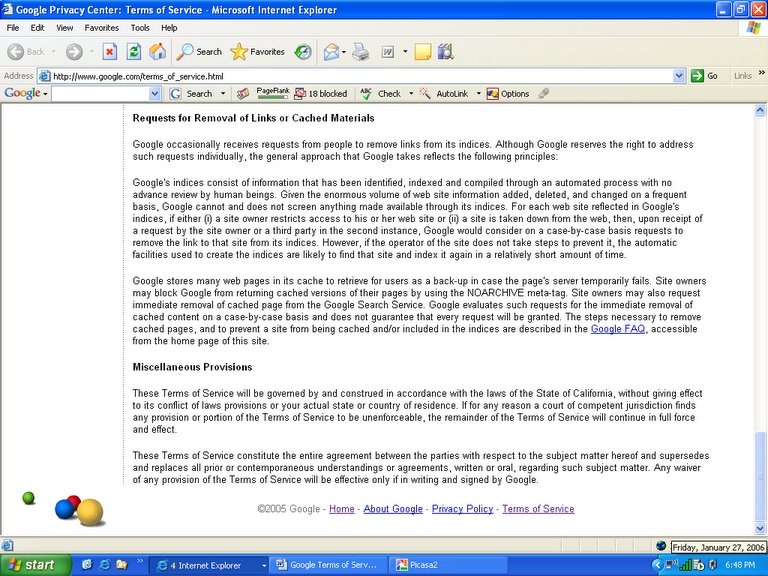Expand Google Search button options arrow
The height and width of the screenshot is (576, 768).
(223, 94)
